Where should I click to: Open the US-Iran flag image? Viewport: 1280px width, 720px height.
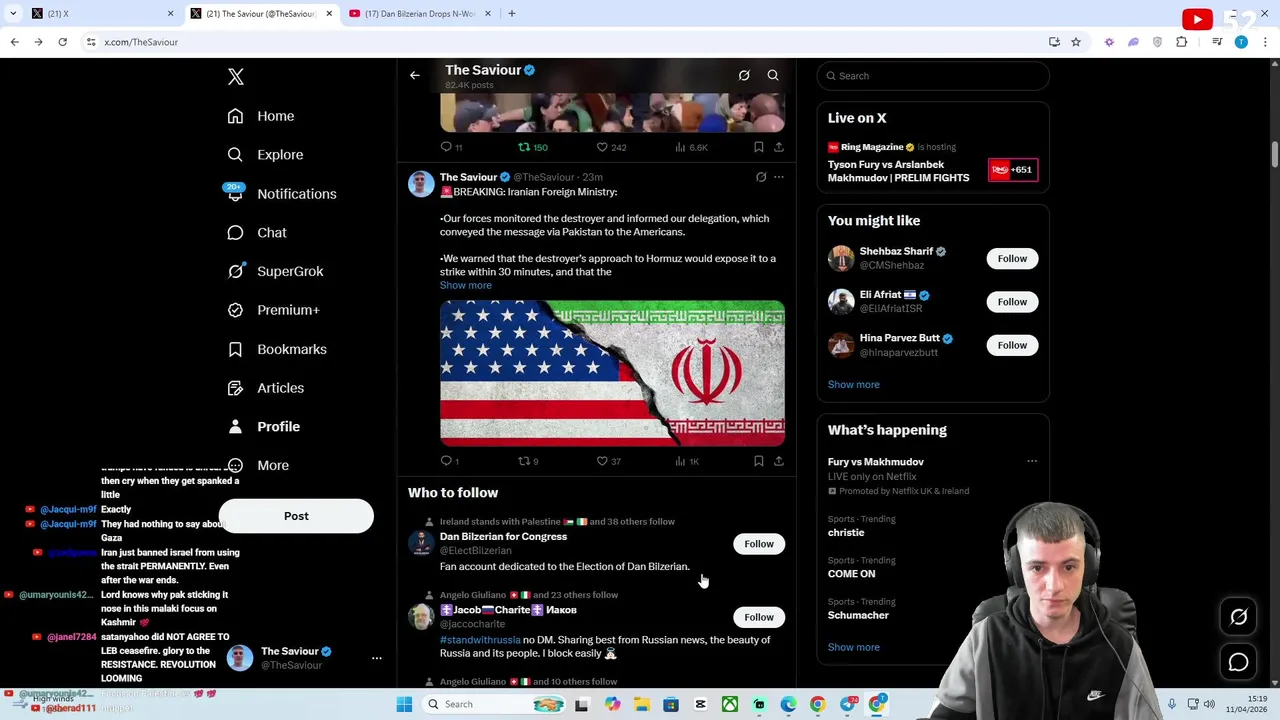tap(612, 372)
